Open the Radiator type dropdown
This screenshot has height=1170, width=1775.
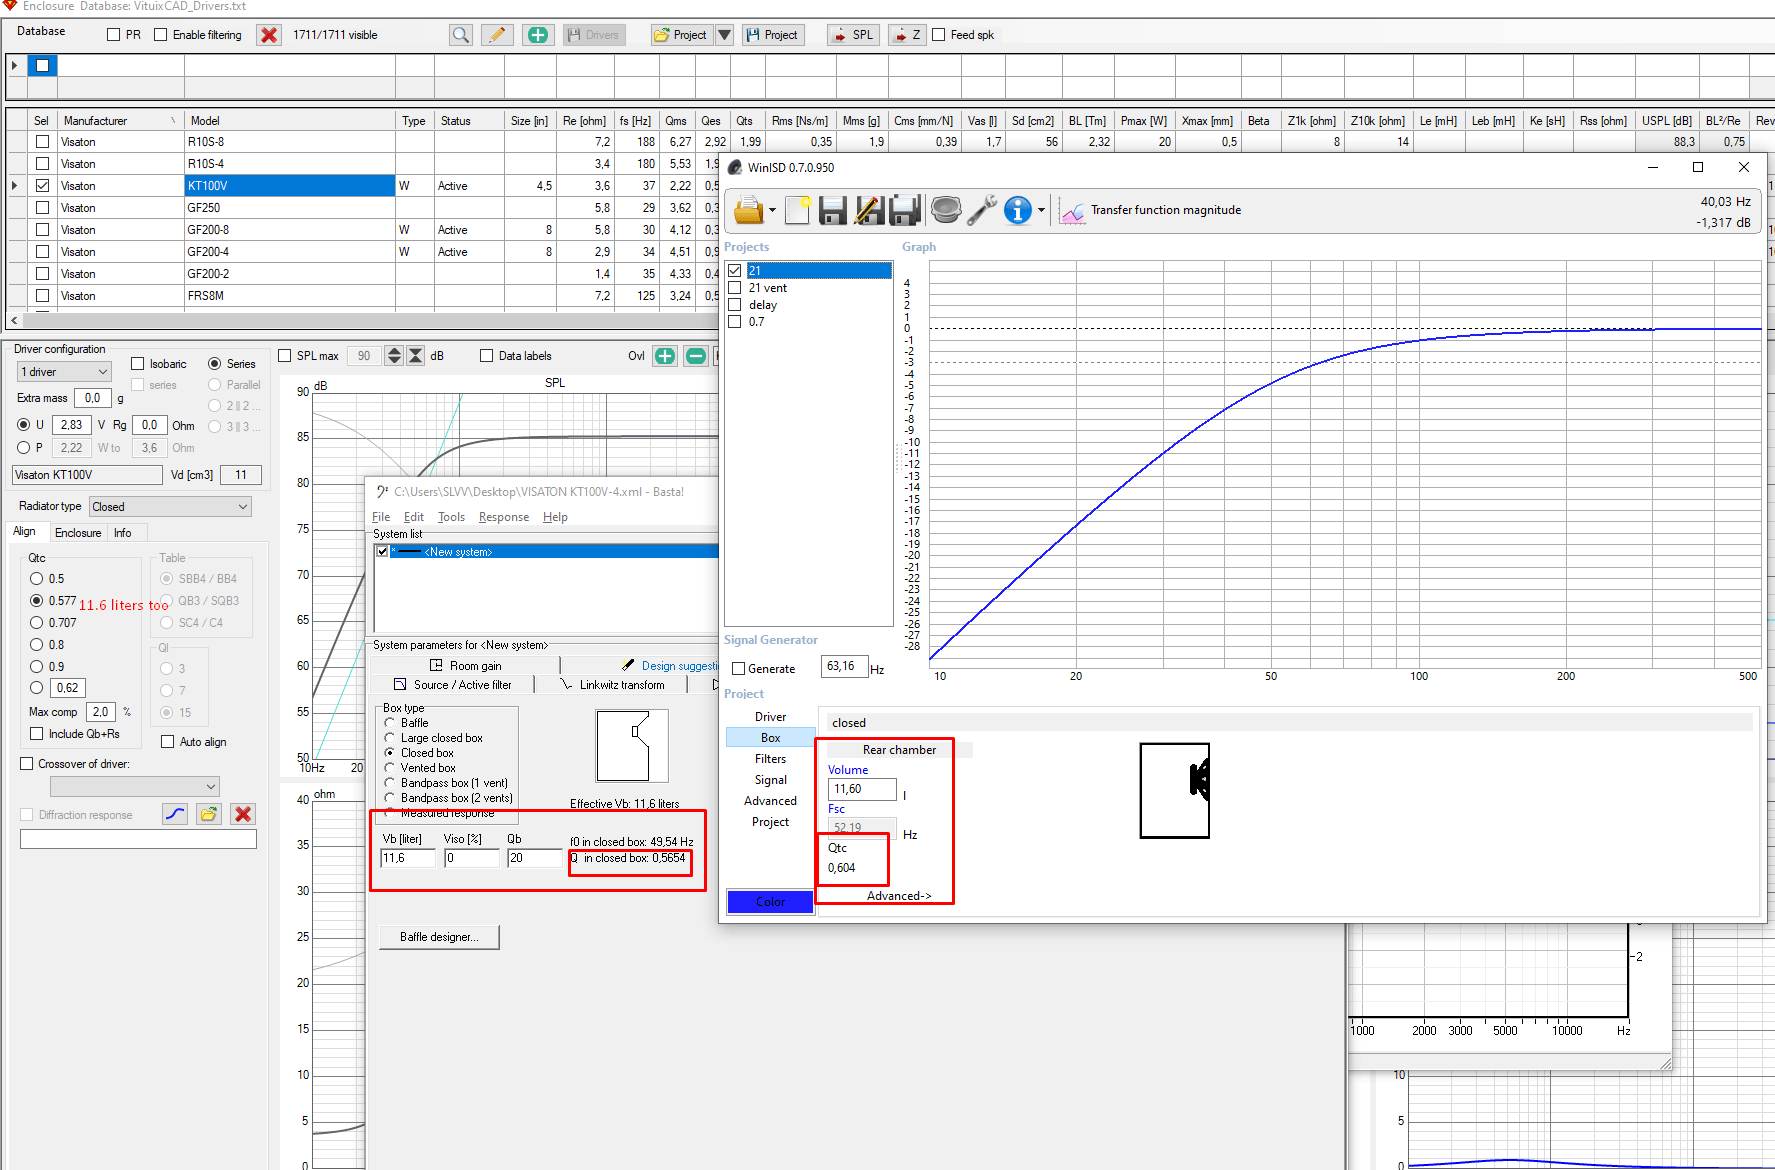170,507
